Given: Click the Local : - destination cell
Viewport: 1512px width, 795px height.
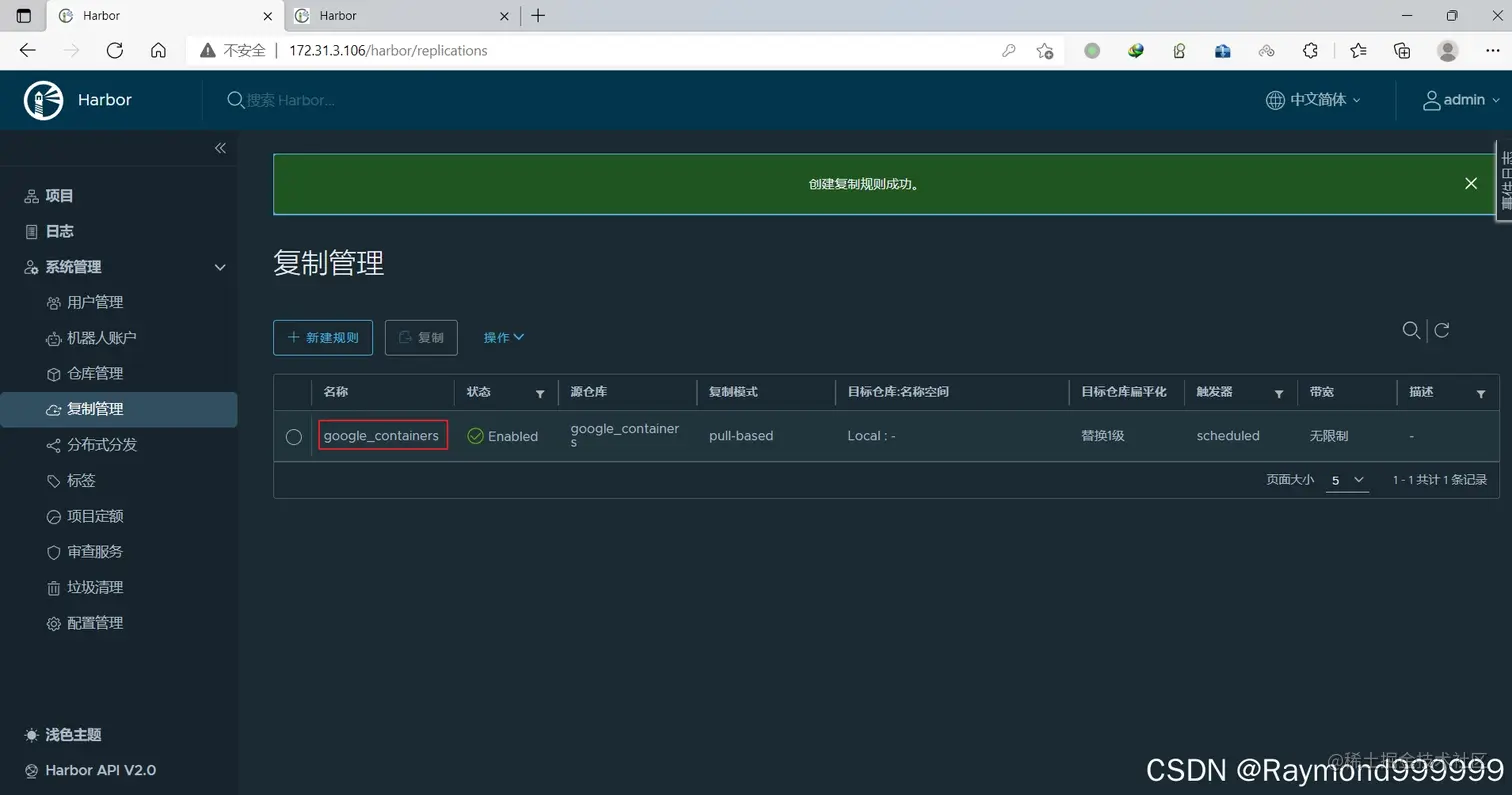Looking at the screenshot, I should [871, 436].
